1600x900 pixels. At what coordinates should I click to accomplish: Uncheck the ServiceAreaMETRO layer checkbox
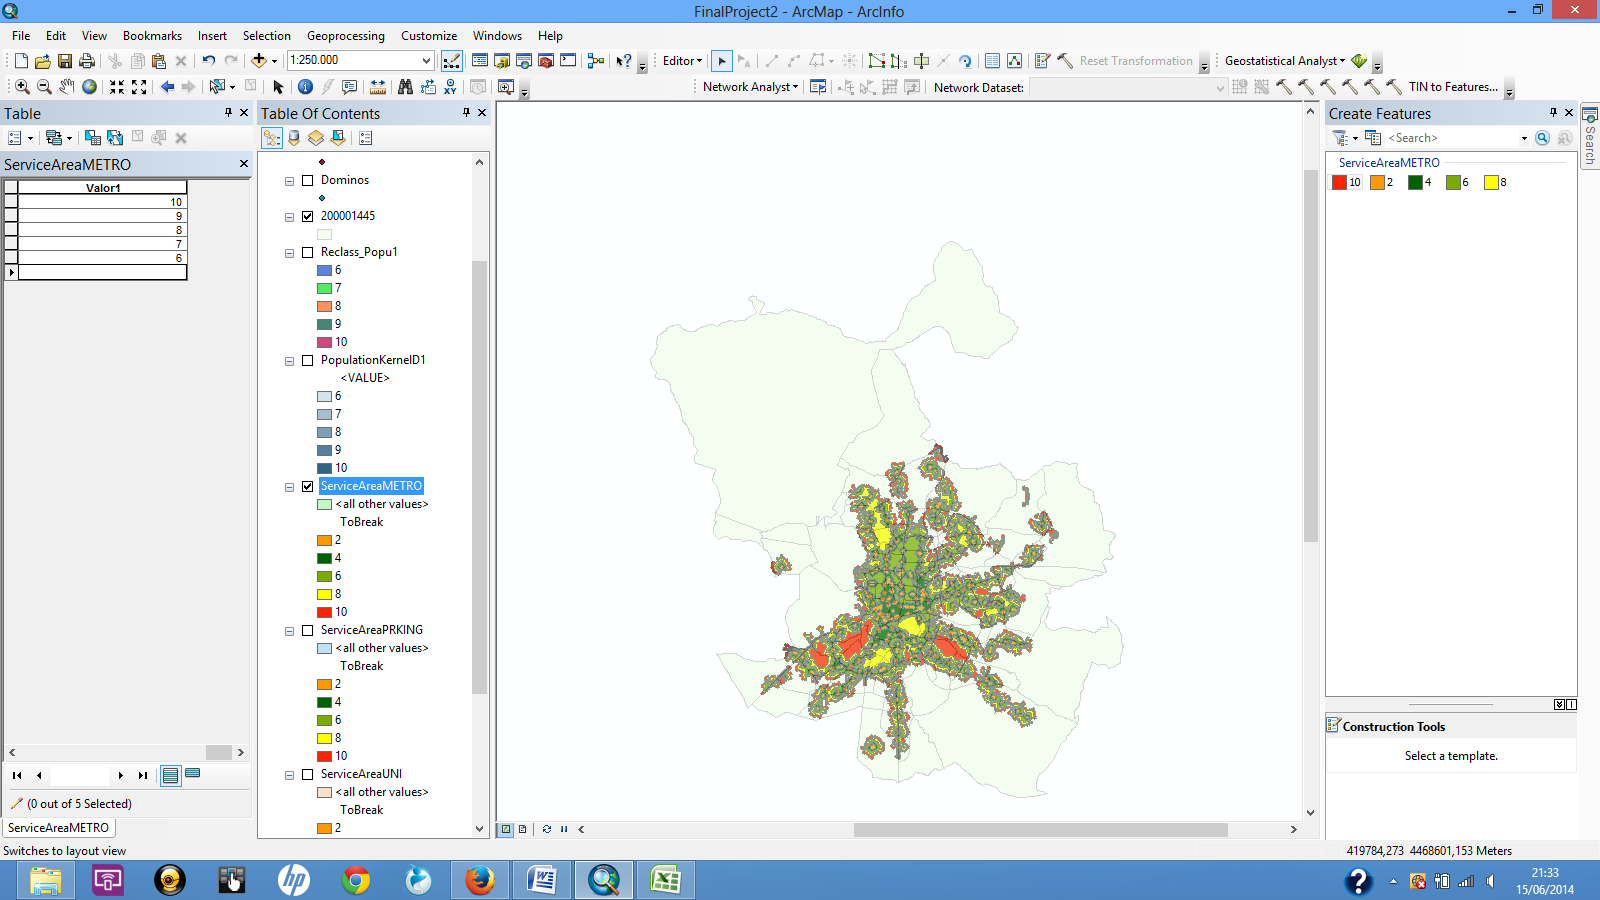308,487
